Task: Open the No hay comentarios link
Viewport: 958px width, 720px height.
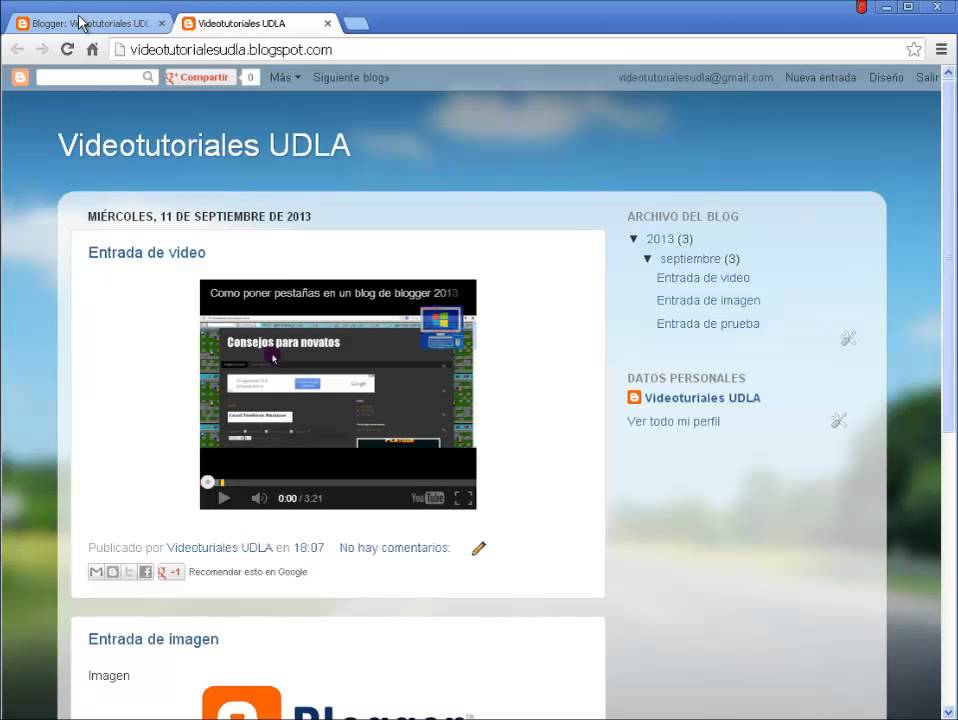Action: 394,548
